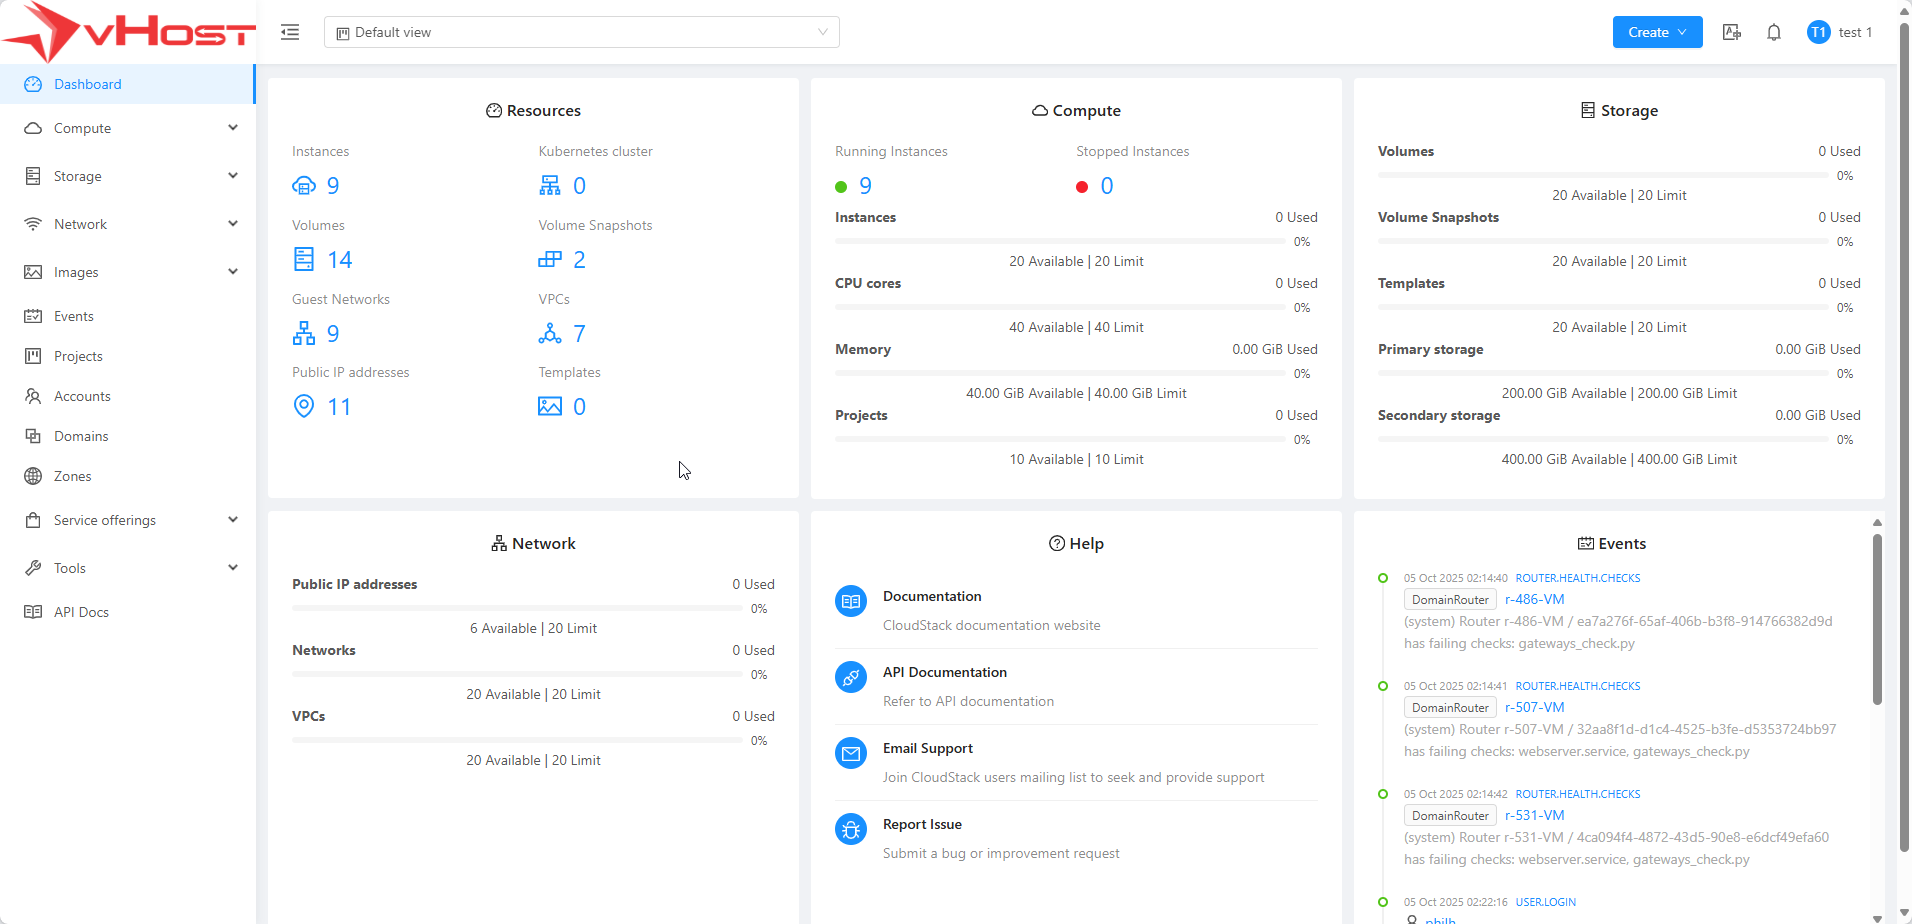Open the r-486-VM router link
This screenshot has width=1912, height=924.
1534,600
